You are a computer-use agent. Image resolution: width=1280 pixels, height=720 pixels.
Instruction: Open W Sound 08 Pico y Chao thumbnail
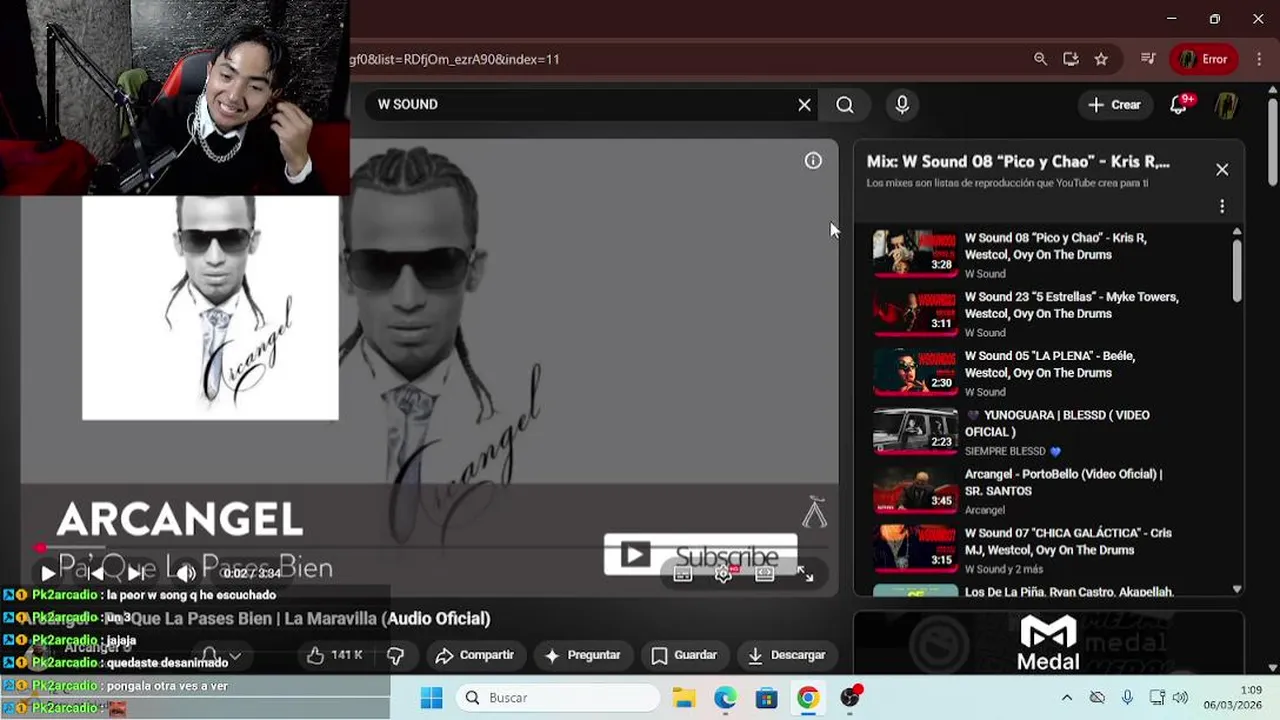[x=915, y=252]
